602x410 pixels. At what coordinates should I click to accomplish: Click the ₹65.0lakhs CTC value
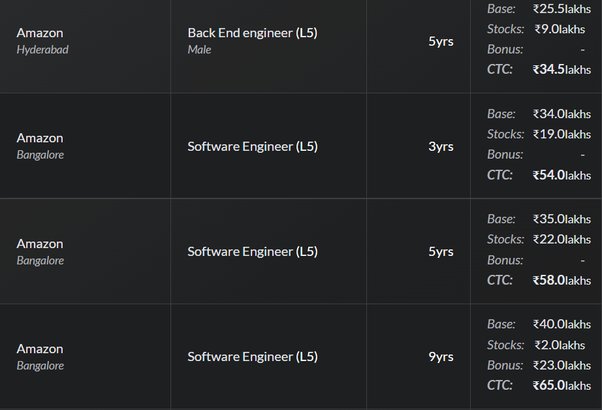tap(562, 385)
